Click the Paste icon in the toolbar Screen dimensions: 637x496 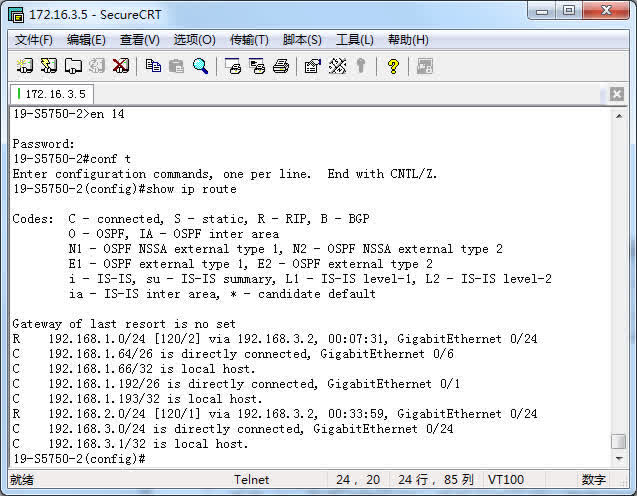pos(176,66)
